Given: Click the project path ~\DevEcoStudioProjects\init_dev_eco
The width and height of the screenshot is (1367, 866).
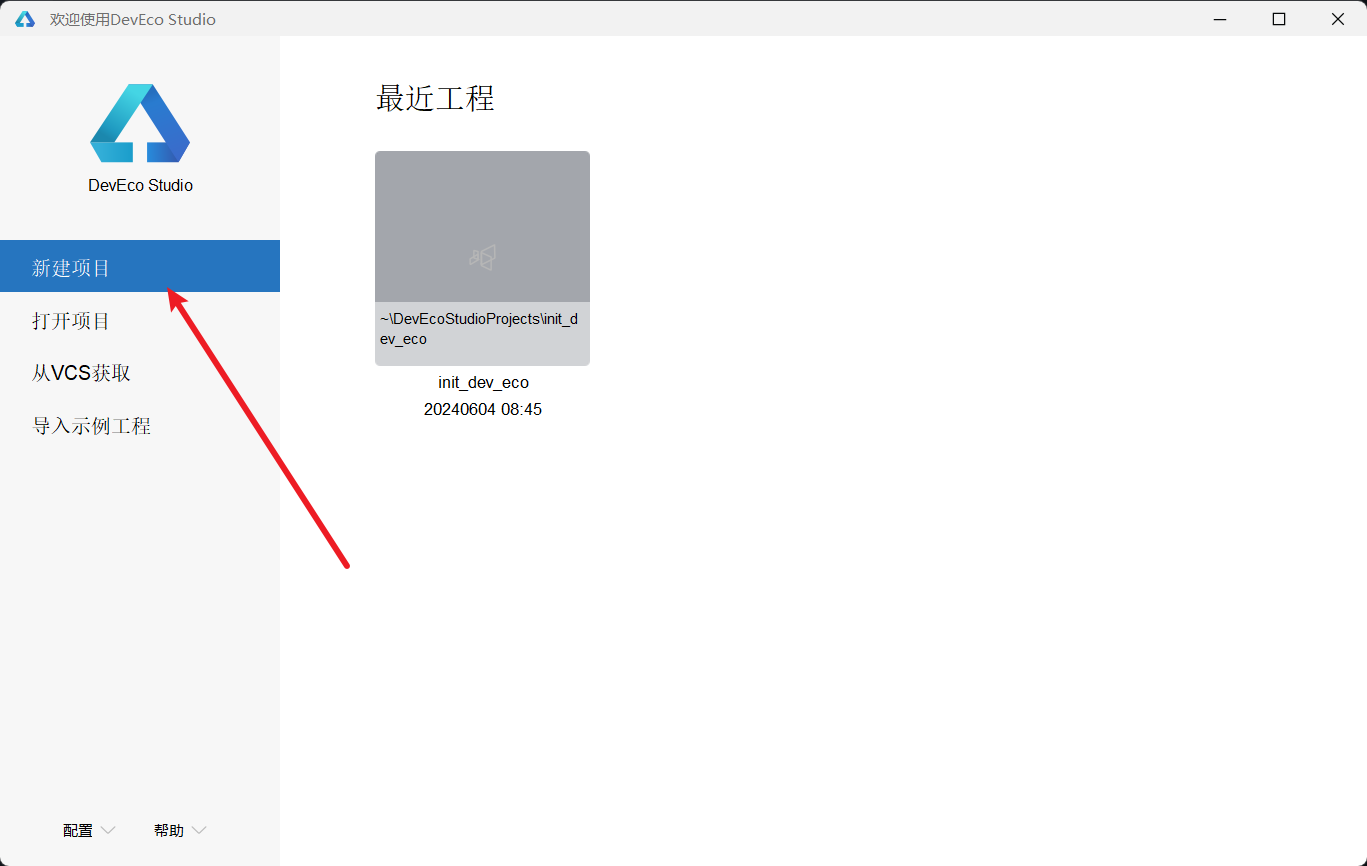Looking at the screenshot, I should click(x=479, y=329).
